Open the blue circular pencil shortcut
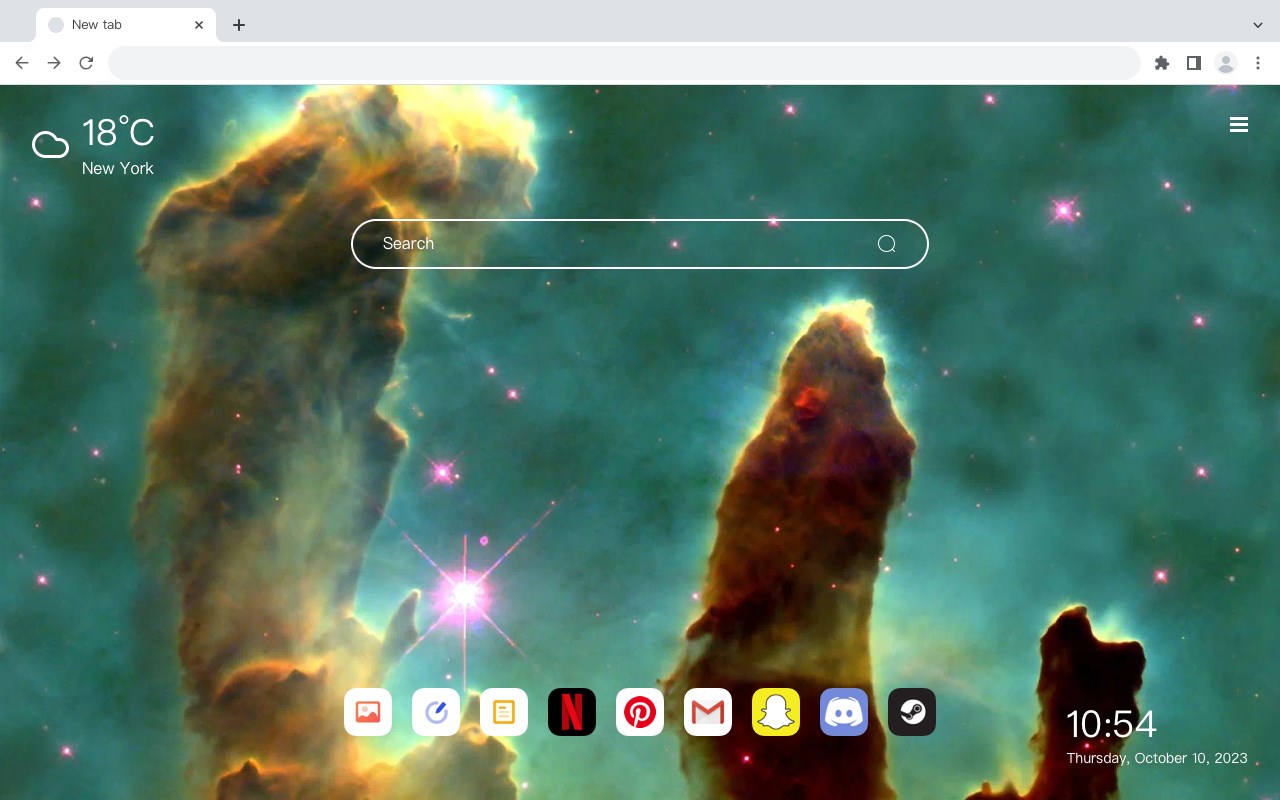Screen dimensions: 1280x800 tap(436, 712)
